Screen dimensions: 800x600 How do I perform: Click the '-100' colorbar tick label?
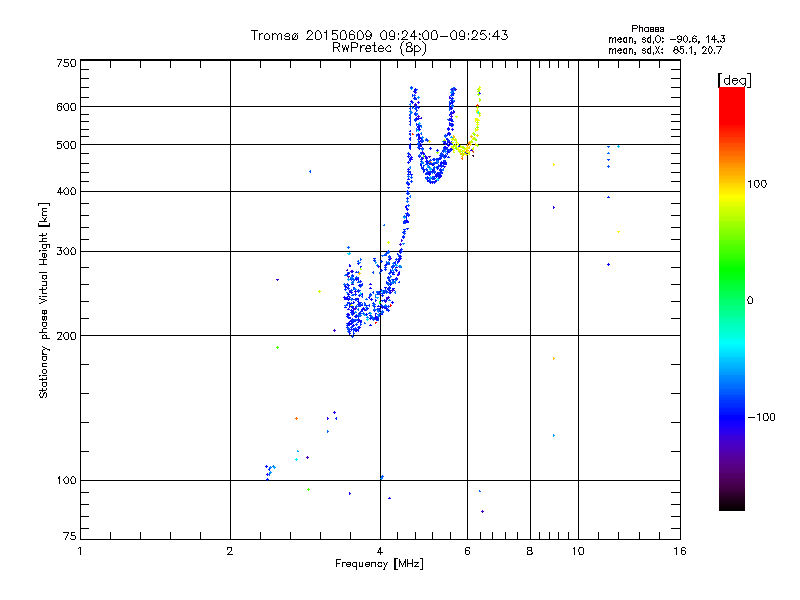coord(761,417)
